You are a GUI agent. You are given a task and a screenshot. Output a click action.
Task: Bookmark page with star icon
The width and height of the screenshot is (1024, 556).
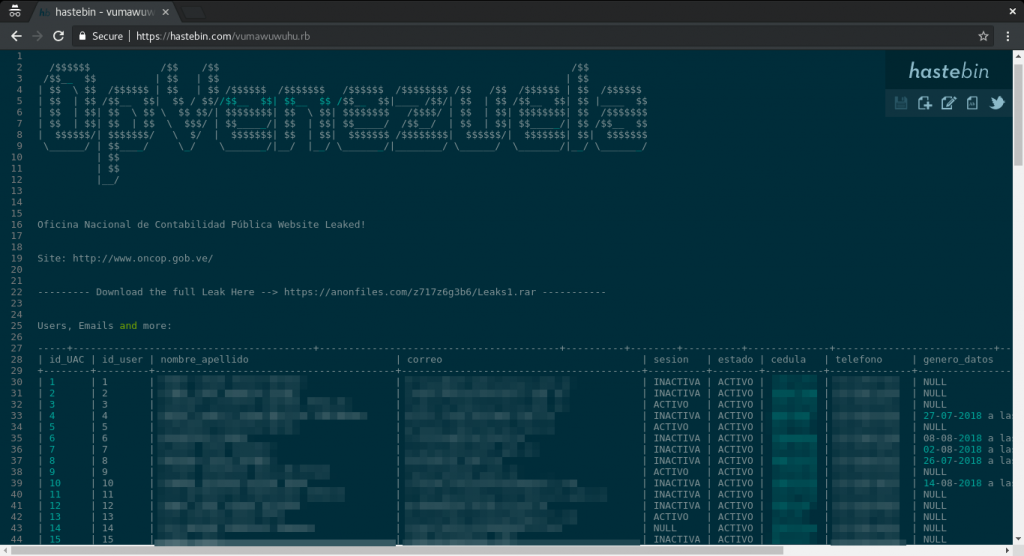pyautogui.click(x=984, y=36)
